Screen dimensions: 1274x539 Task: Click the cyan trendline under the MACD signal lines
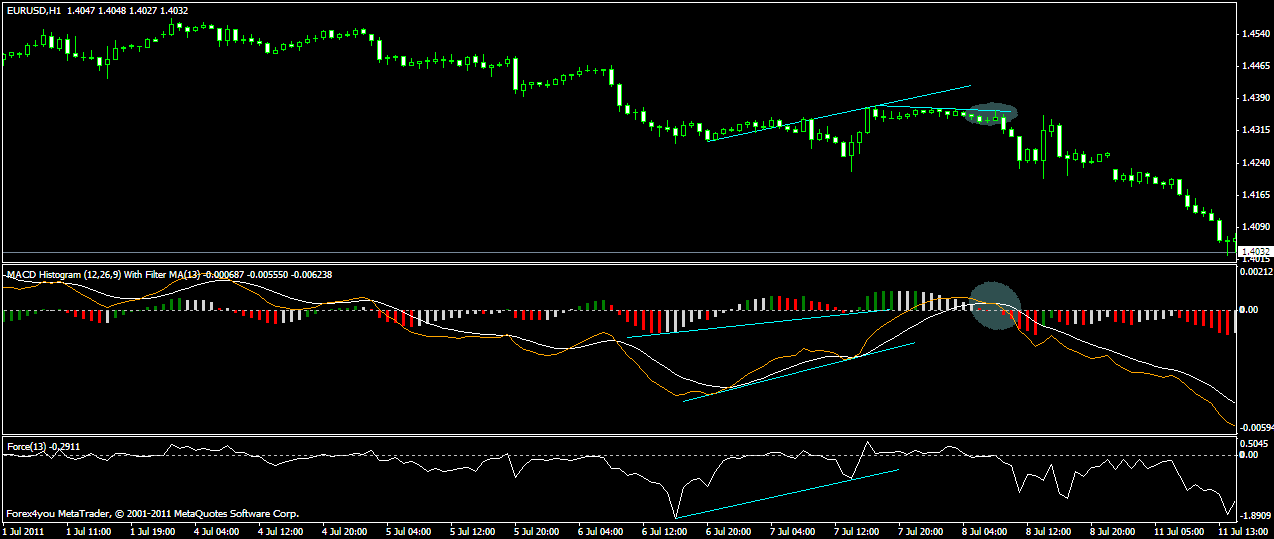[800, 371]
